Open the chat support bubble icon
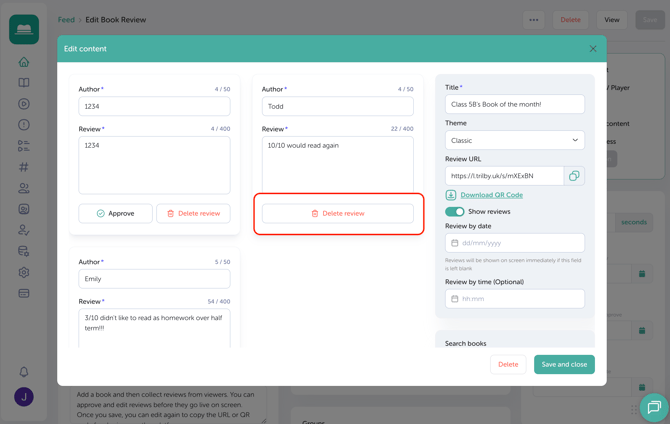The image size is (670, 424). pos(654,407)
